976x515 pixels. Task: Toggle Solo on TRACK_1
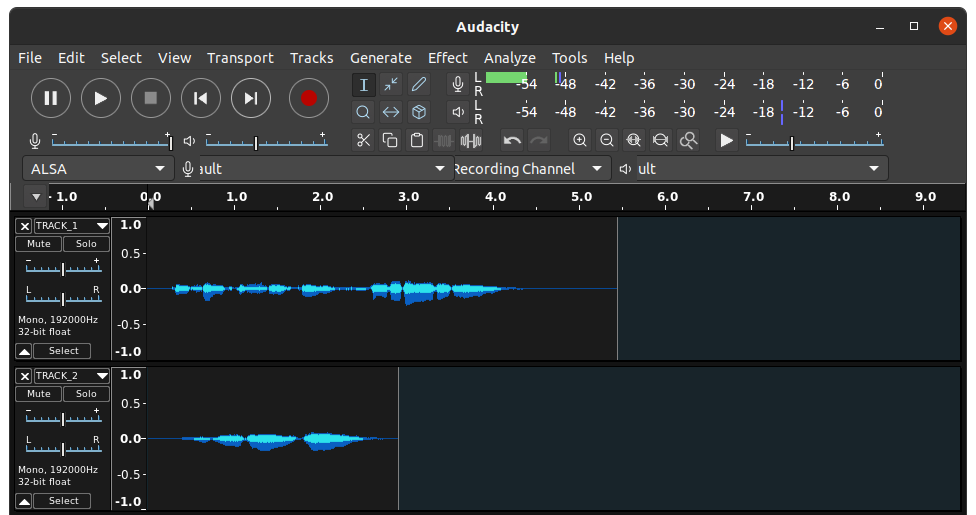coord(86,244)
